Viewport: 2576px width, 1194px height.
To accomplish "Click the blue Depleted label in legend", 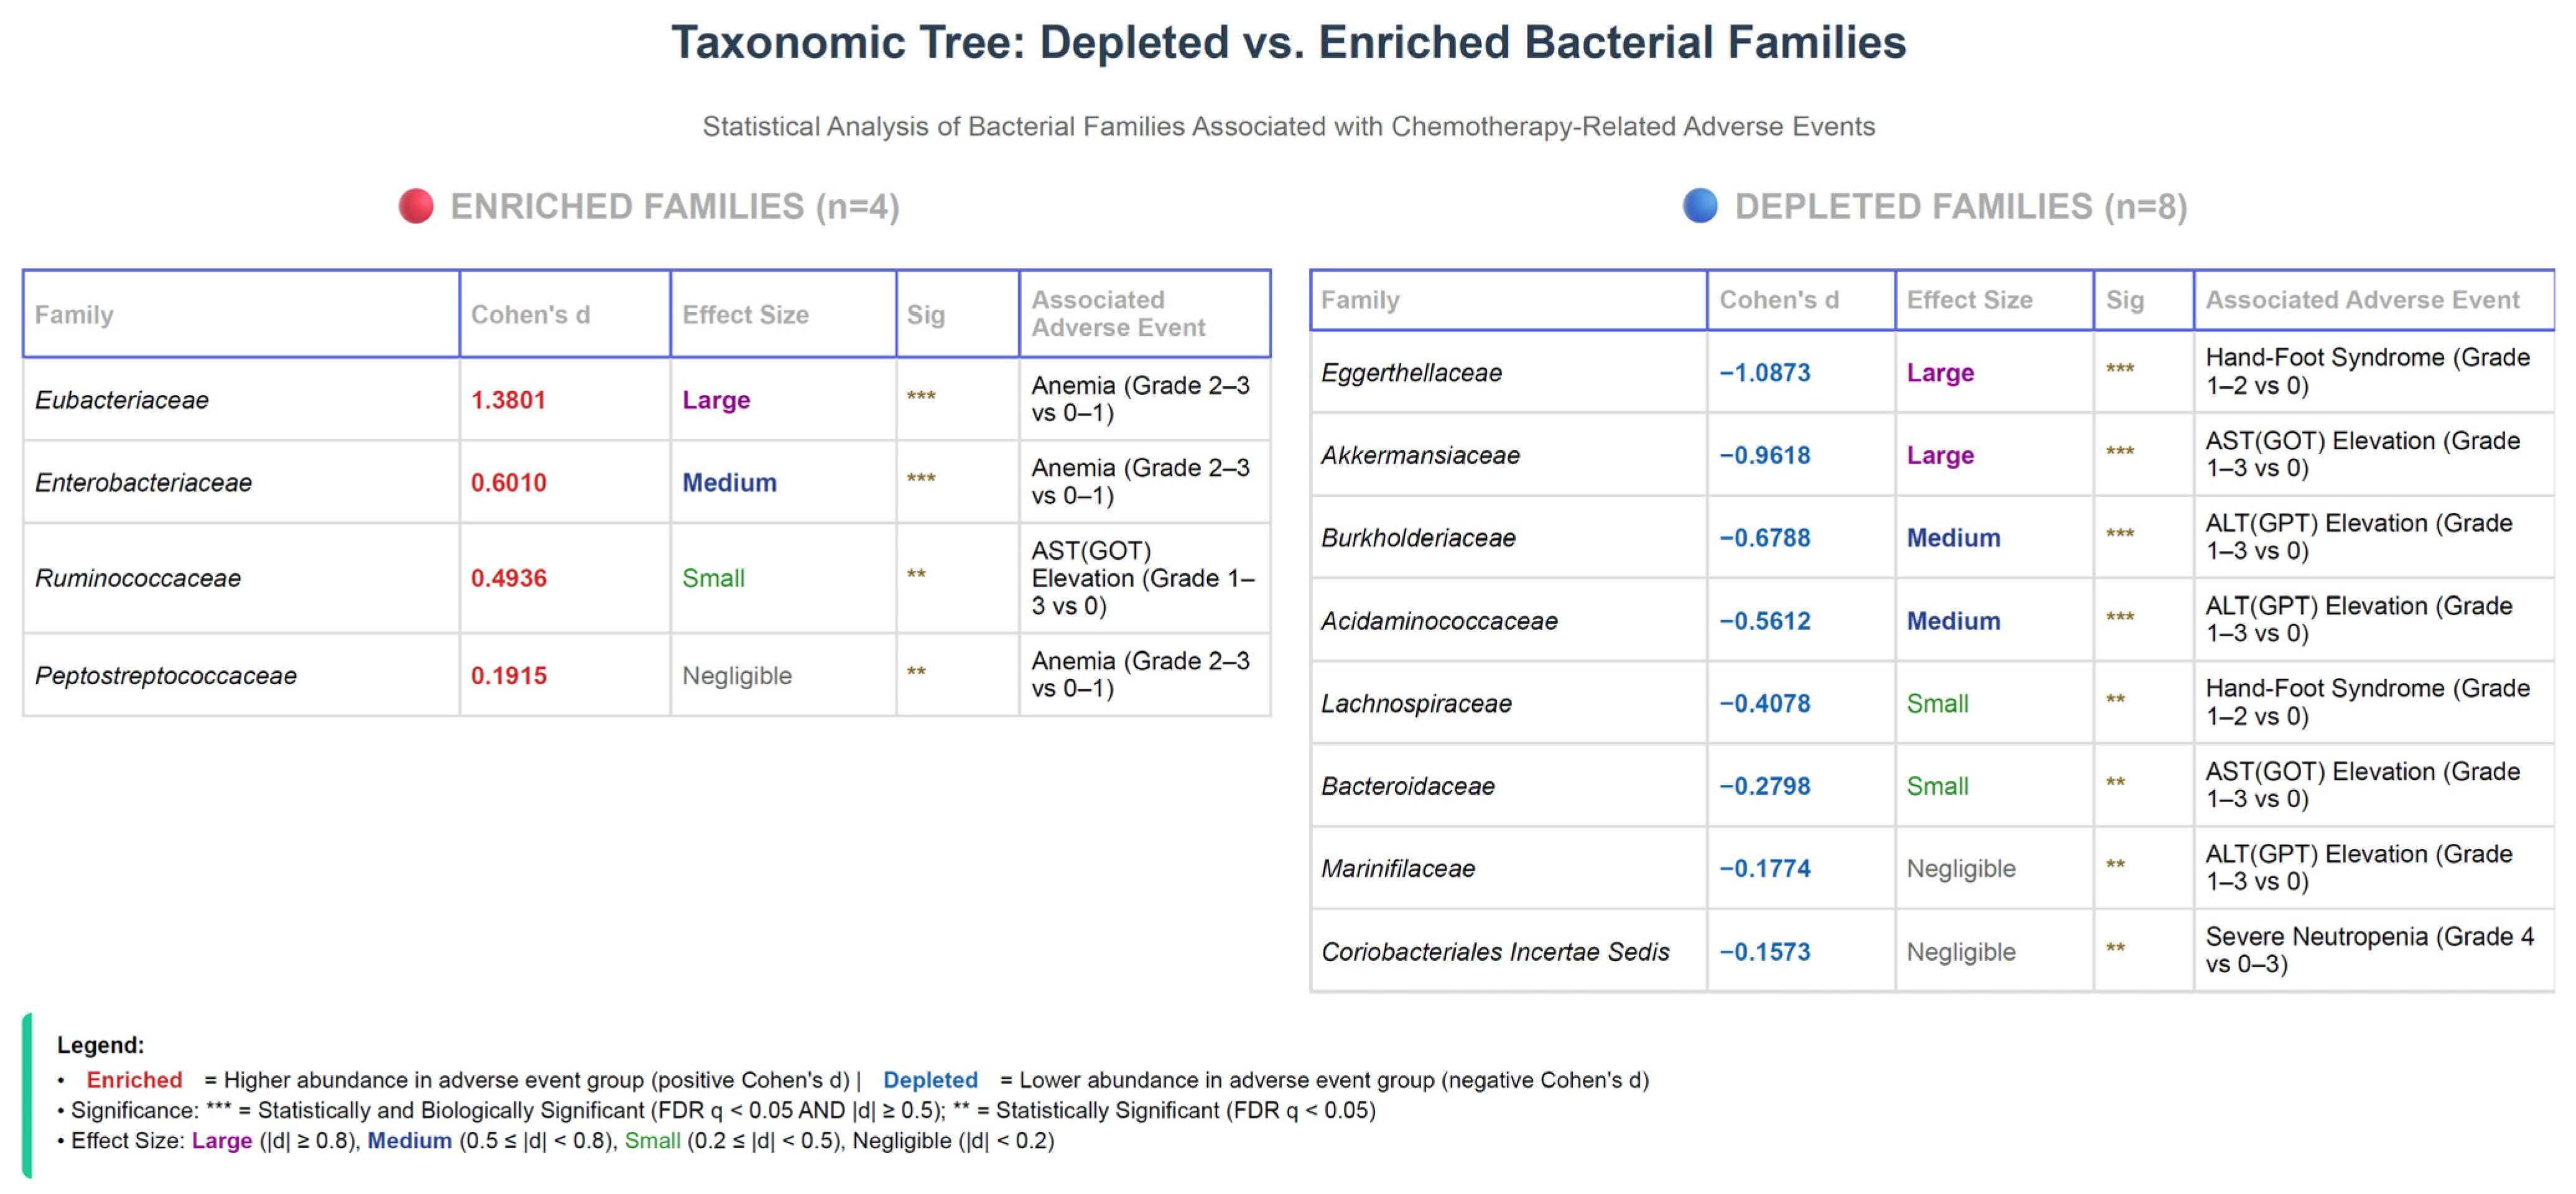I will coord(930,1080).
